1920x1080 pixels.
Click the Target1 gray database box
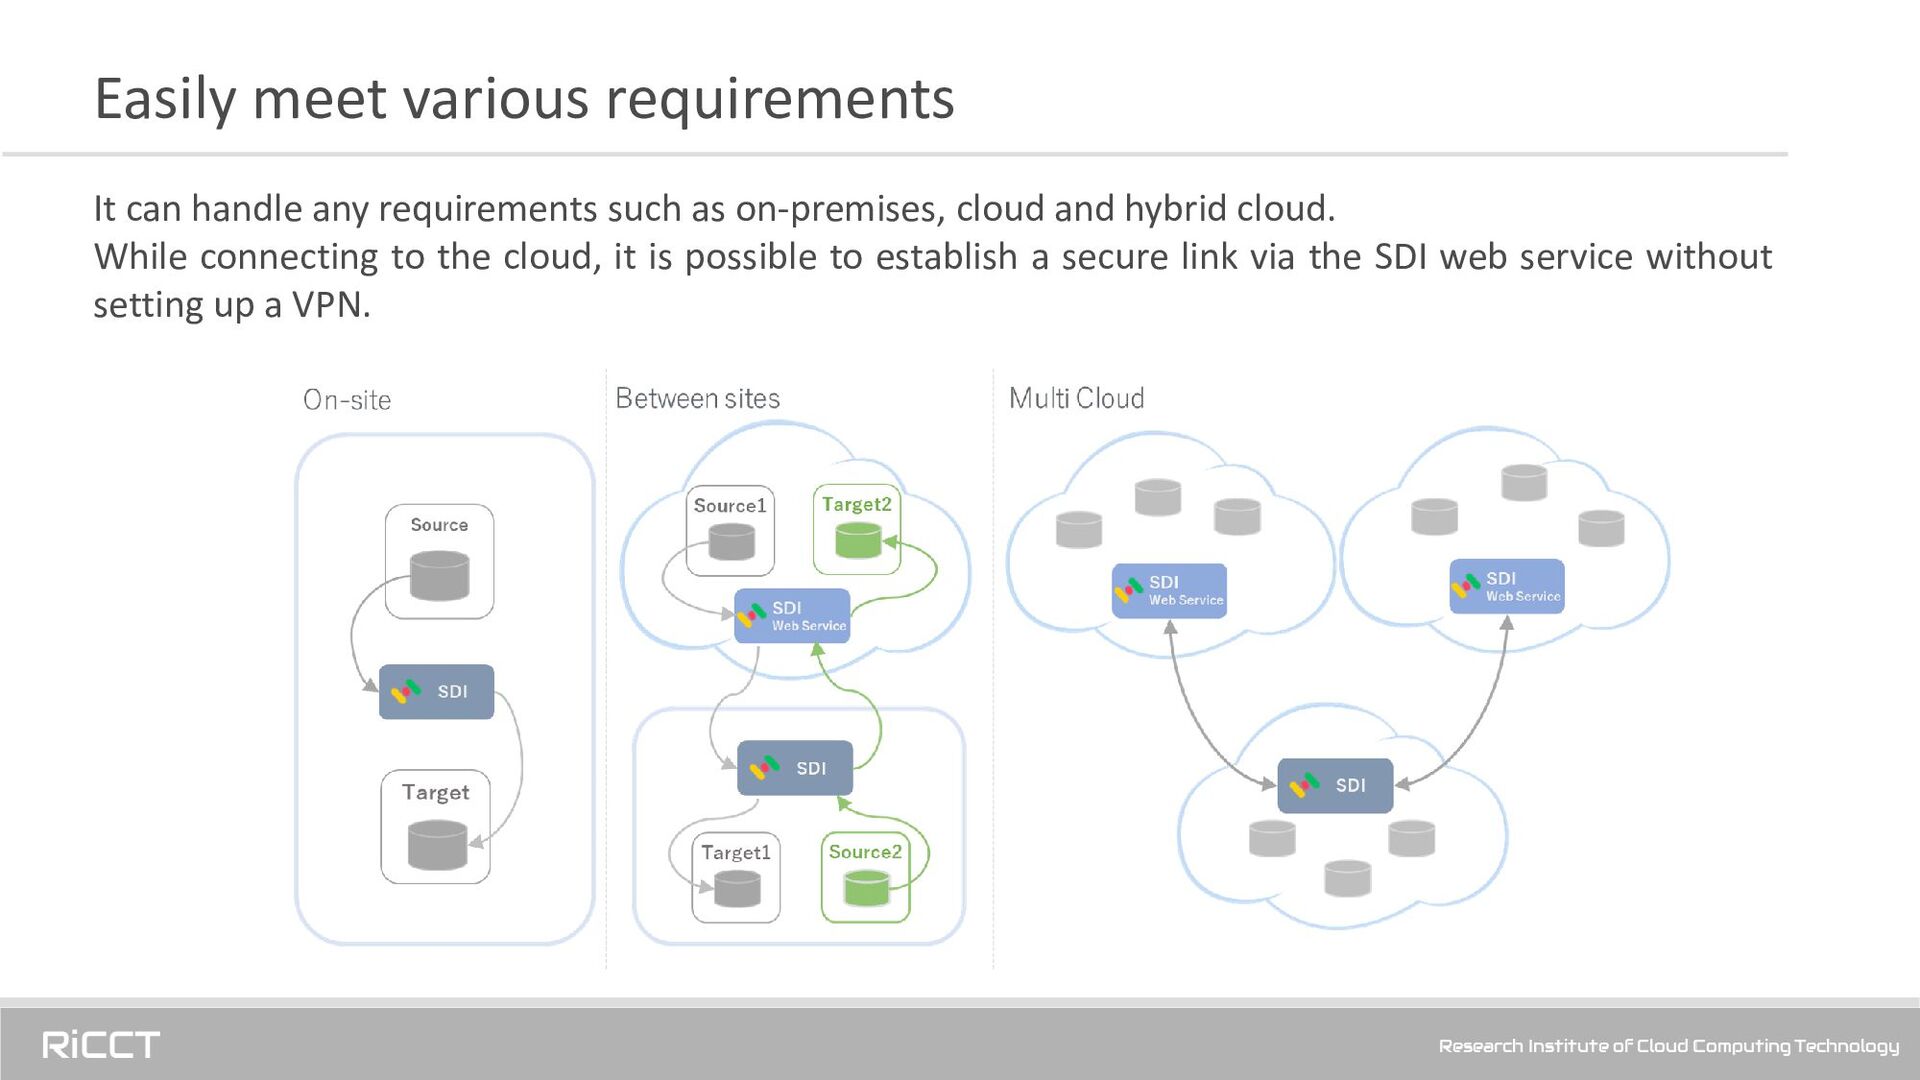[x=736, y=877]
